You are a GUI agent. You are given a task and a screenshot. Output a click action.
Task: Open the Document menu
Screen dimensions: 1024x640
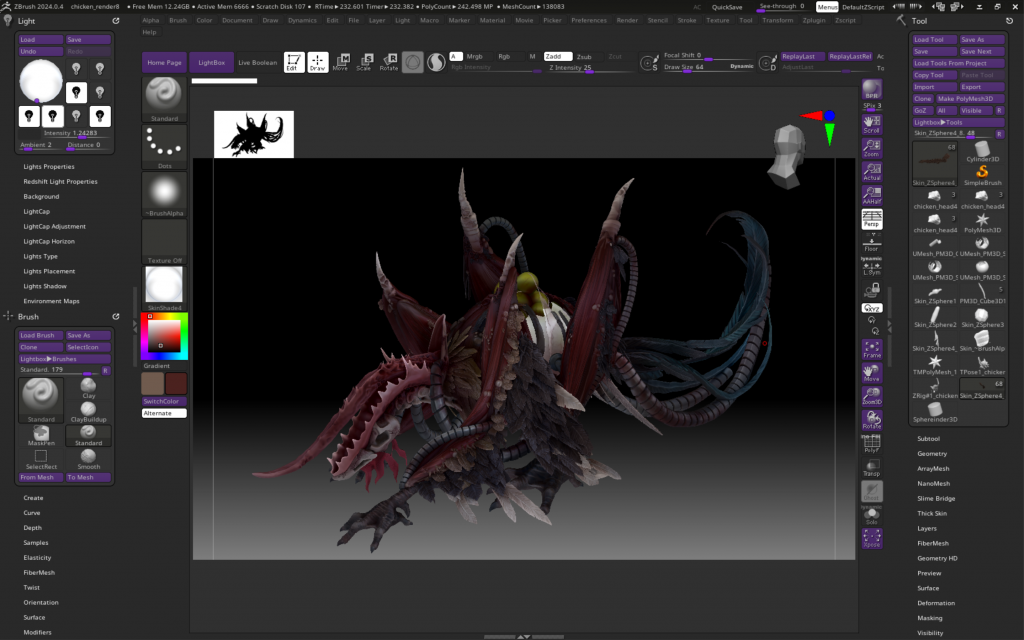tap(237, 20)
